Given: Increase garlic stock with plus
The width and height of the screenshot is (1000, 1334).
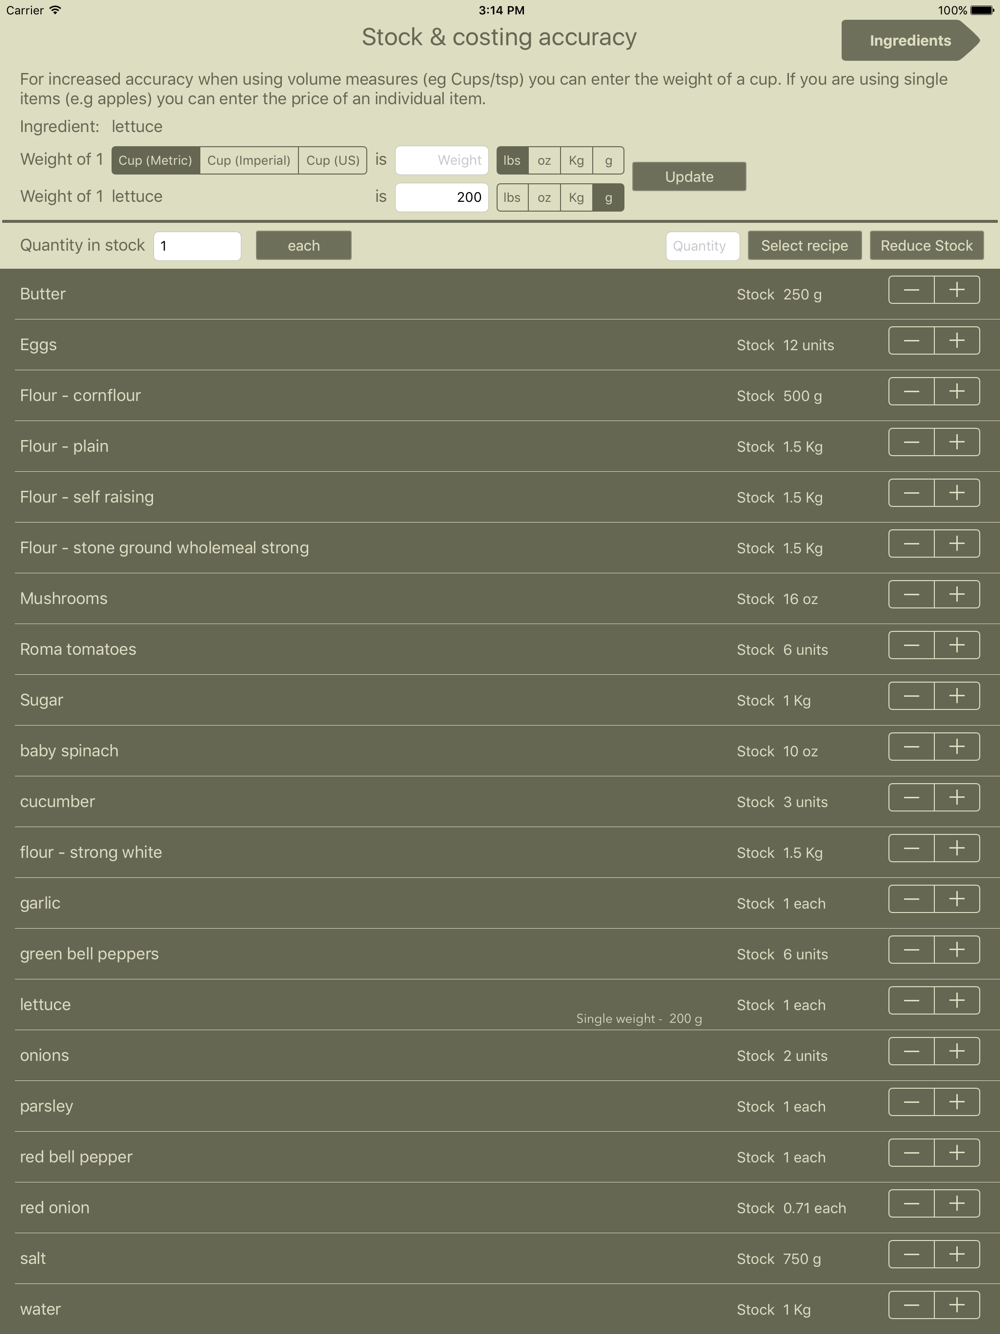Looking at the screenshot, I should [957, 899].
